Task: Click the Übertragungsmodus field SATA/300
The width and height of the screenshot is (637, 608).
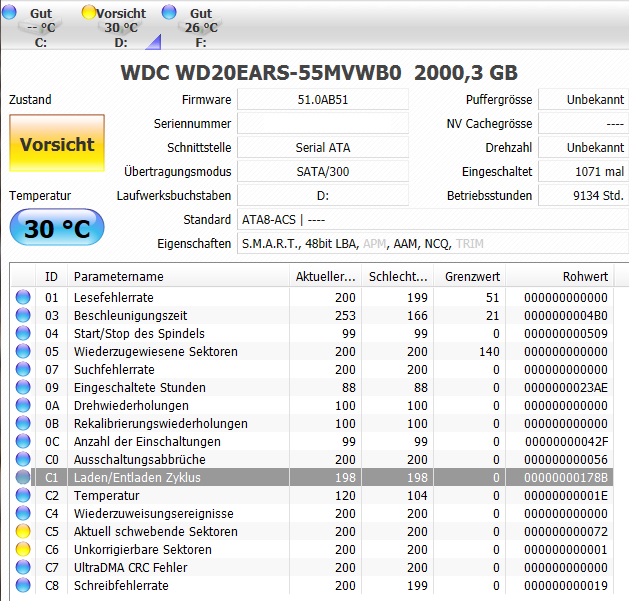Action: point(323,171)
